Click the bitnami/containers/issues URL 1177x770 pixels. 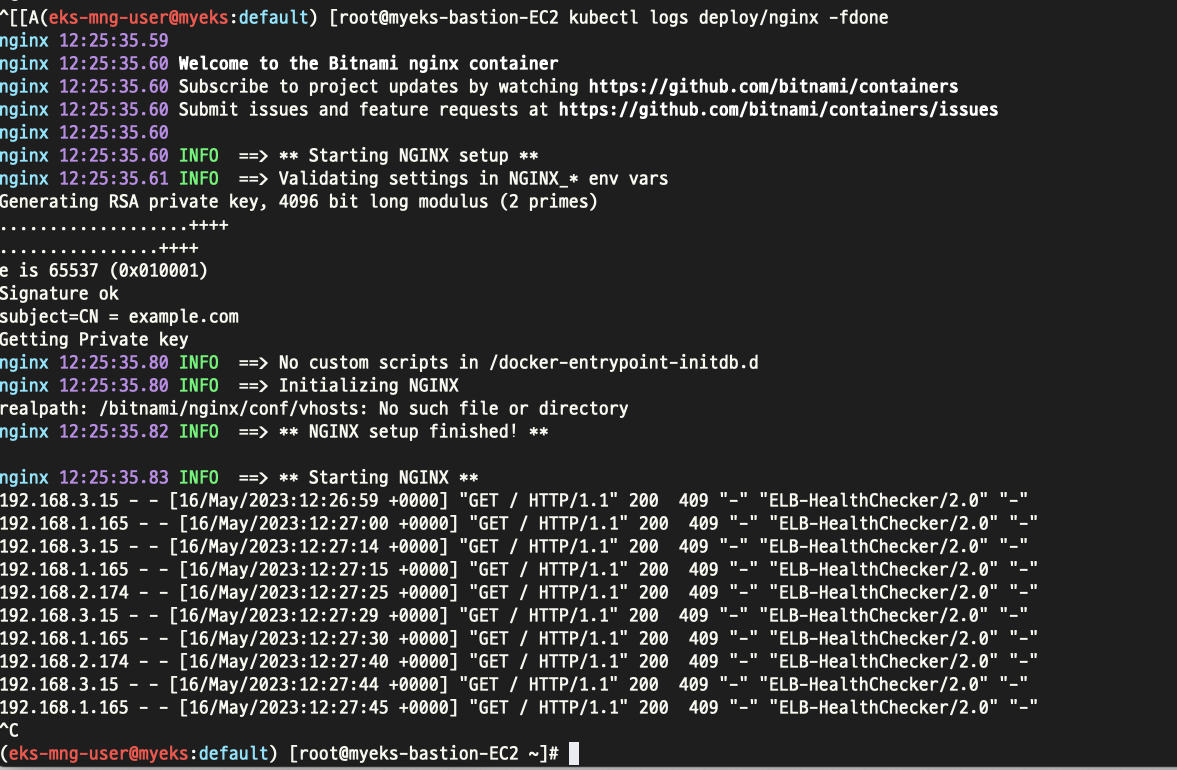click(x=778, y=110)
